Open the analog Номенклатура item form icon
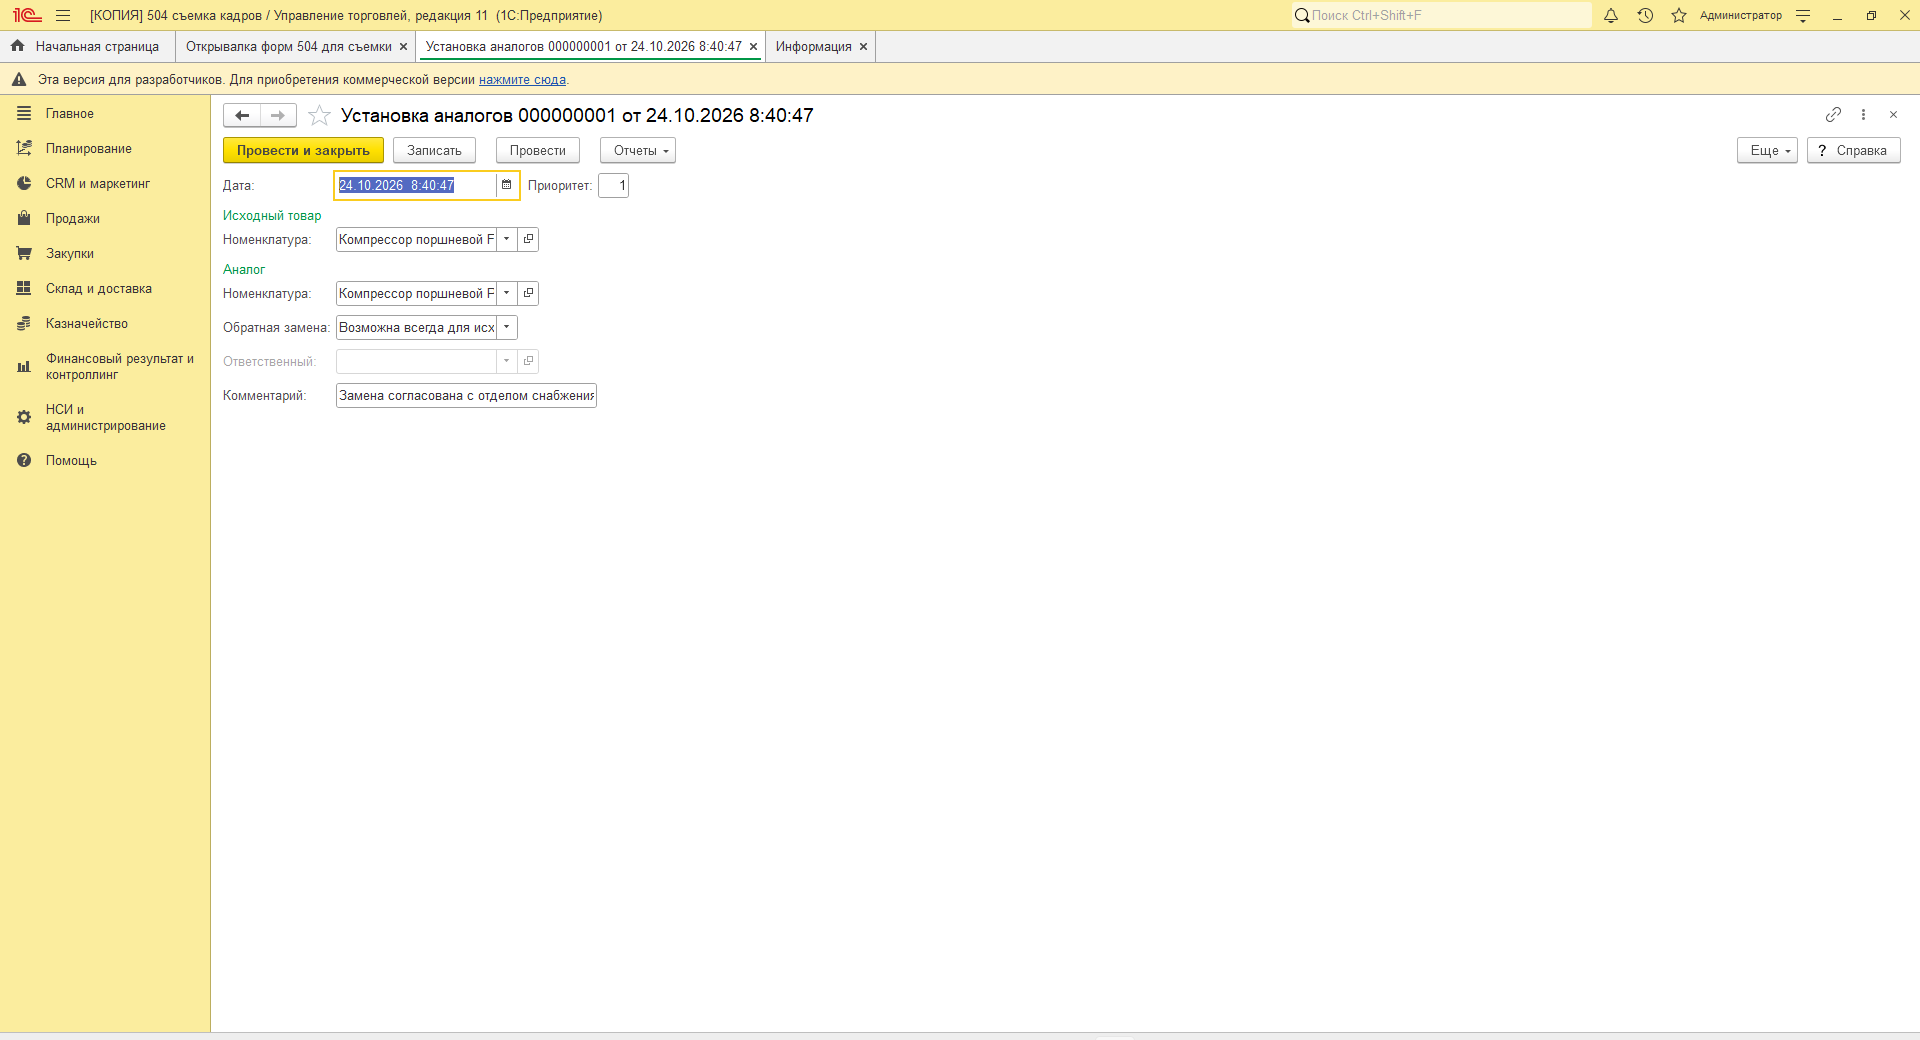 (x=528, y=293)
